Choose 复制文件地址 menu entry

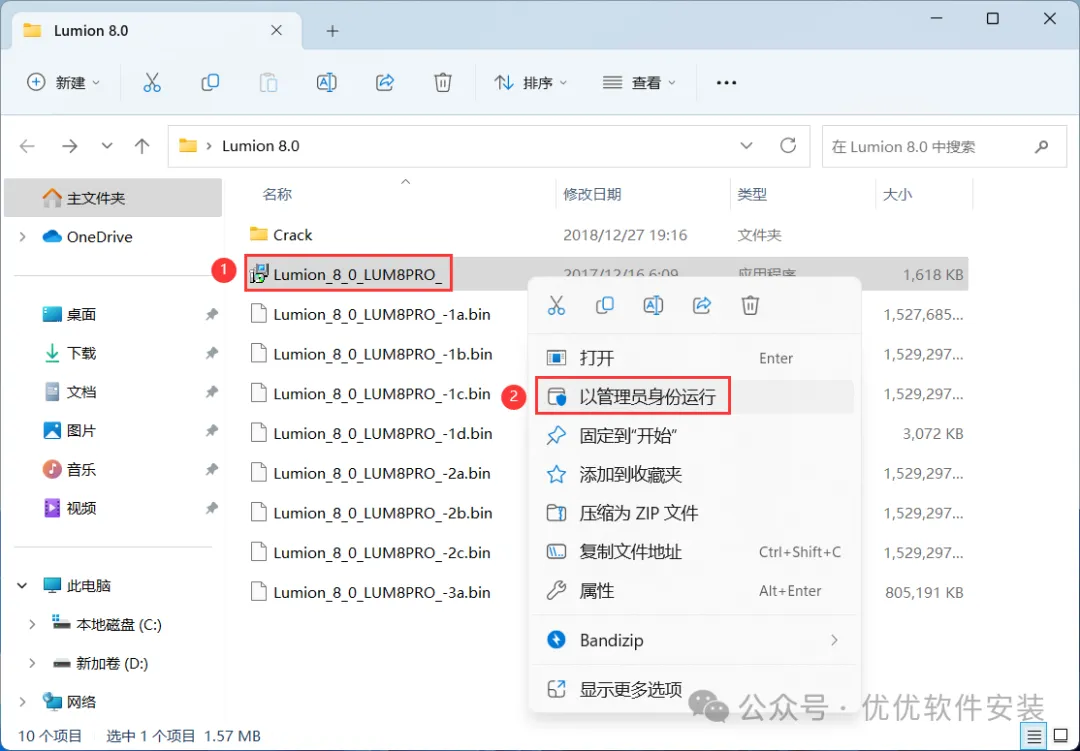pos(694,552)
